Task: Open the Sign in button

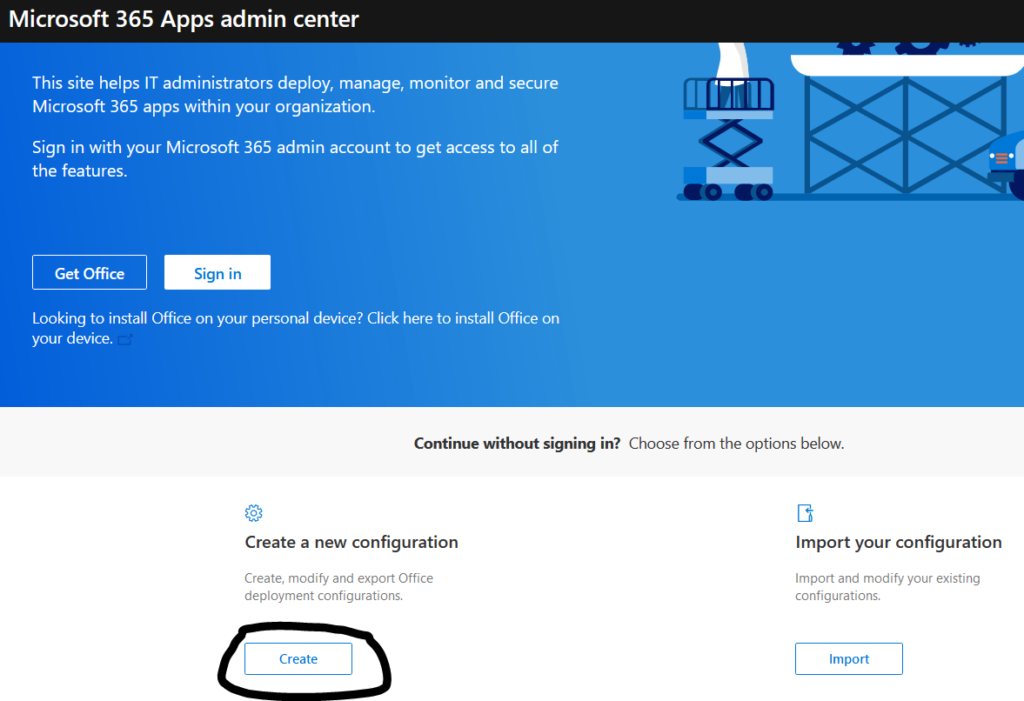Action: pyautogui.click(x=217, y=272)
